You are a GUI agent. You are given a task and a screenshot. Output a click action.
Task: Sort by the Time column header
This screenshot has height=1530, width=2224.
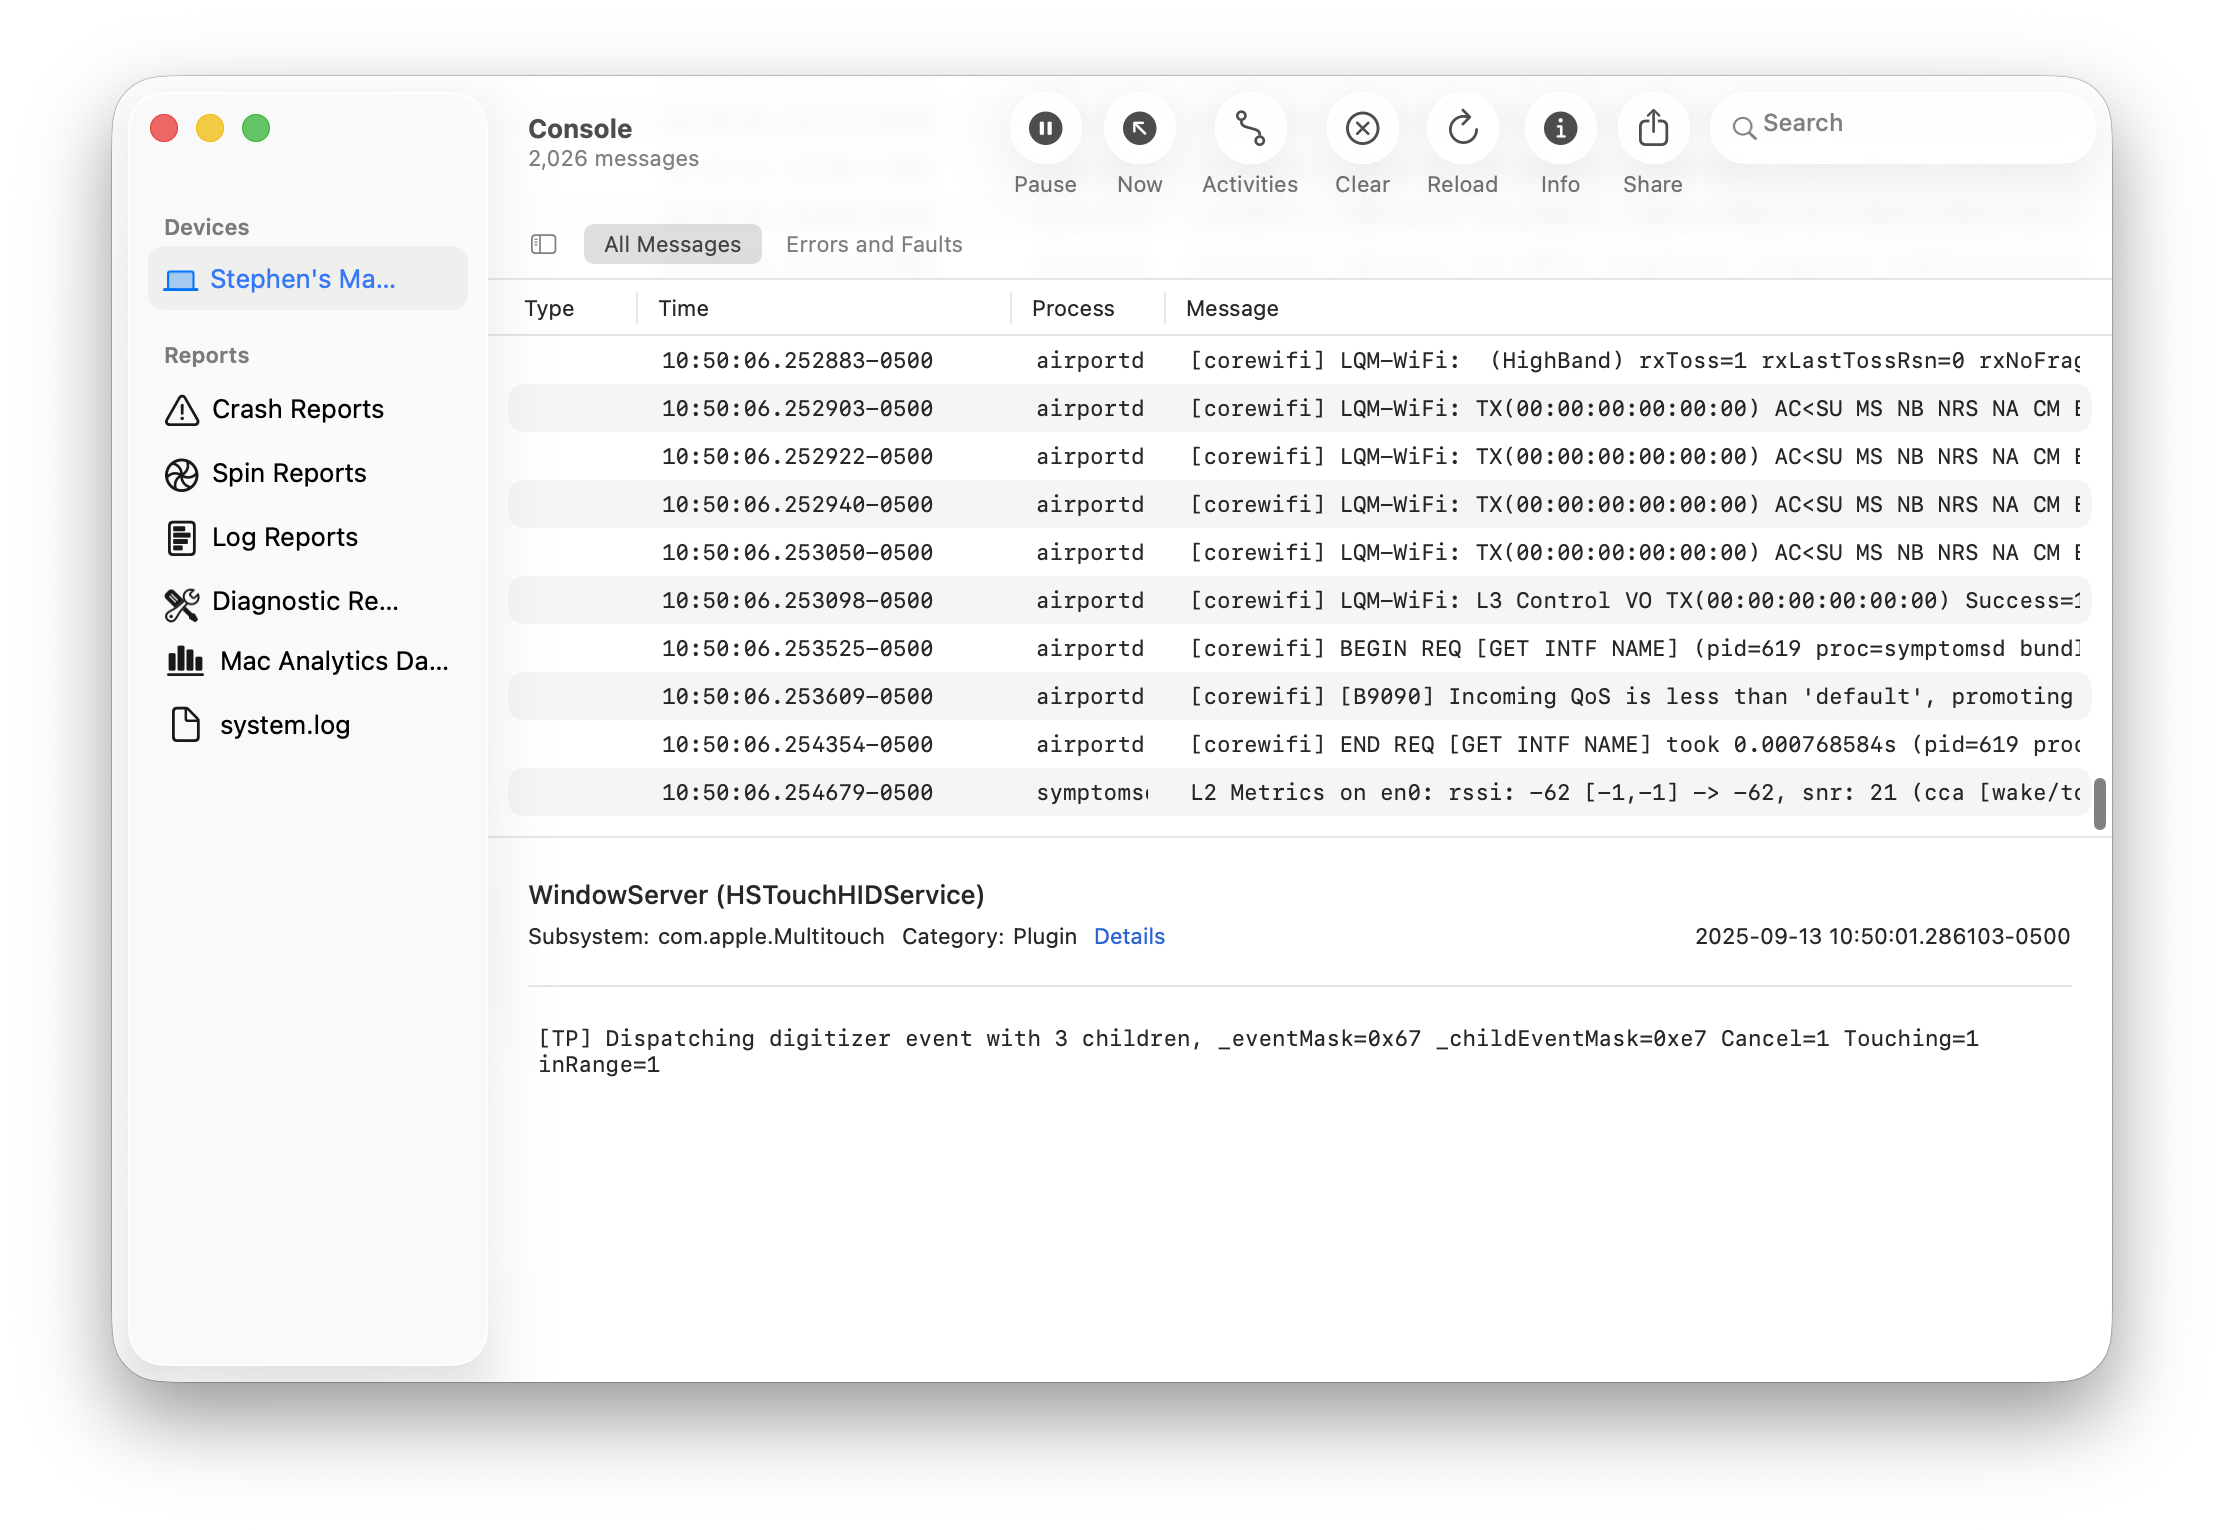pyautogui.click(x=684, y=308)
